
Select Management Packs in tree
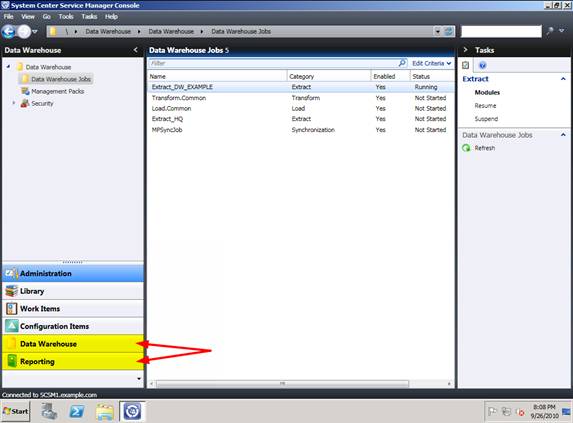(57, 91)
